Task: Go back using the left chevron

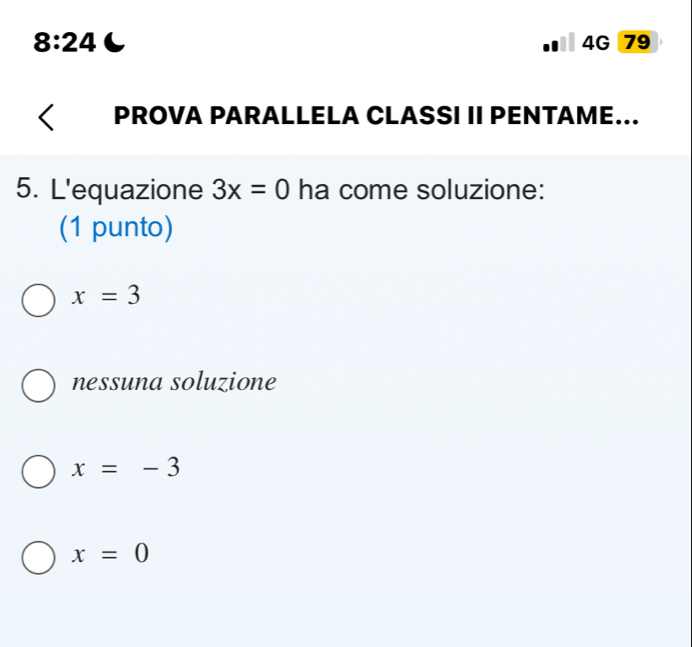Action: (46, 117)
